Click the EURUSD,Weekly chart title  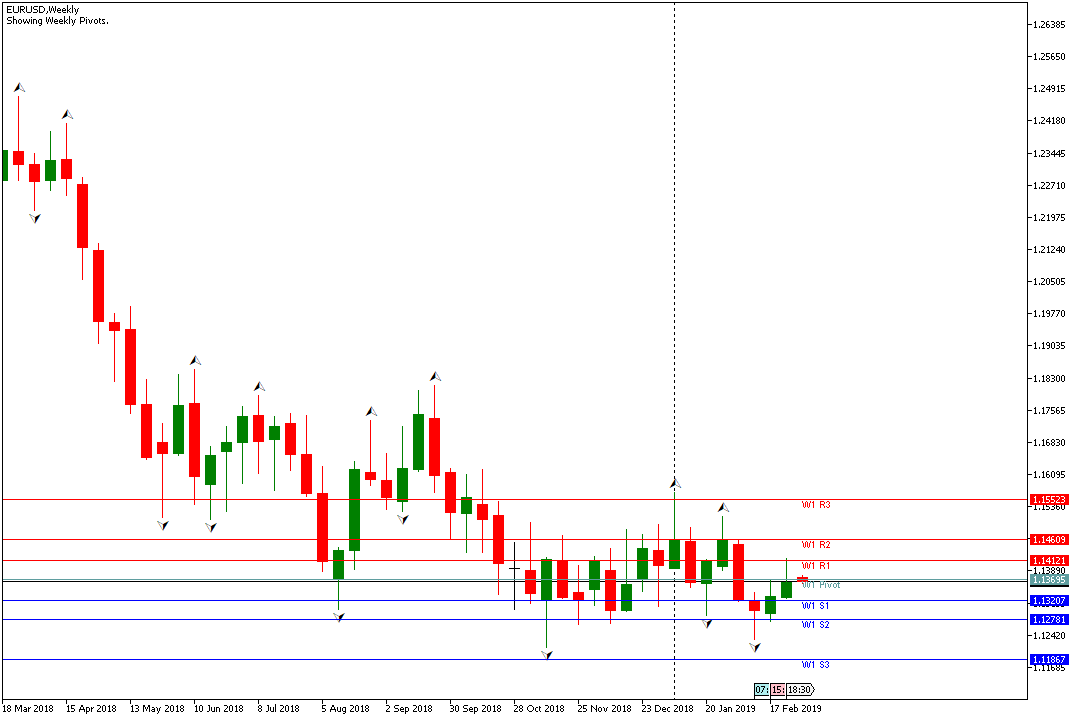(x=42, y=9)
